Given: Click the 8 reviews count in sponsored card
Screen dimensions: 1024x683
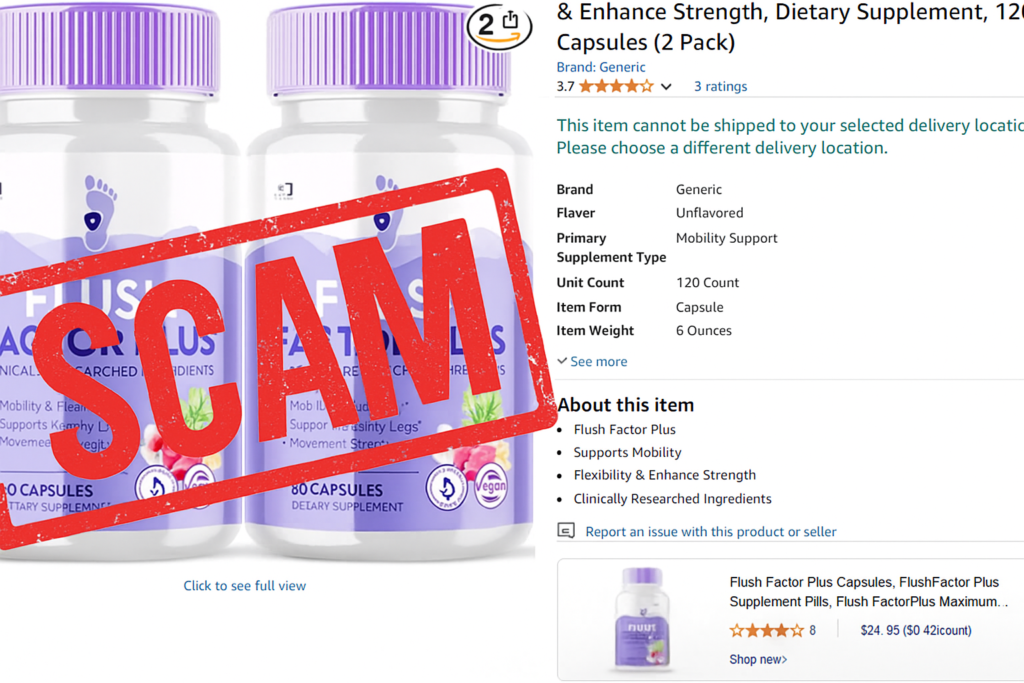Looking at the screenshot, I should click(812, 630).
